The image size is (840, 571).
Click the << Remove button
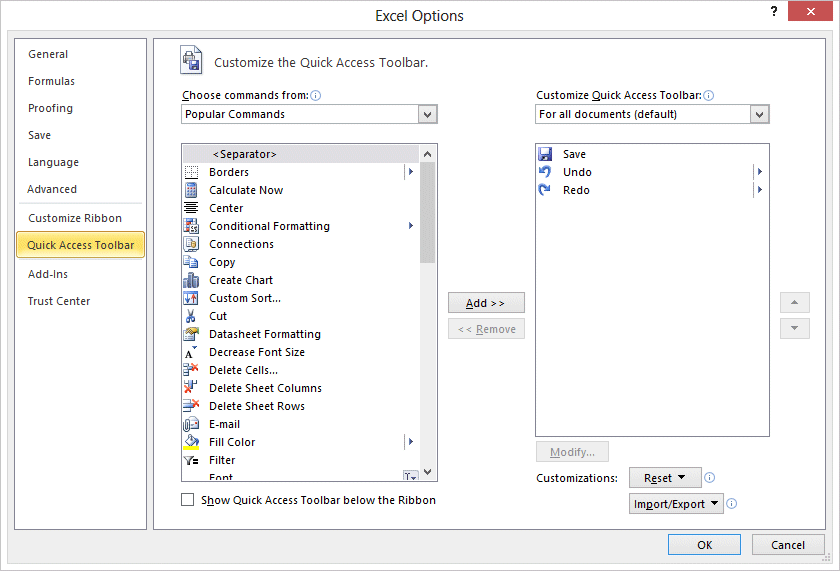click(486, 329)
